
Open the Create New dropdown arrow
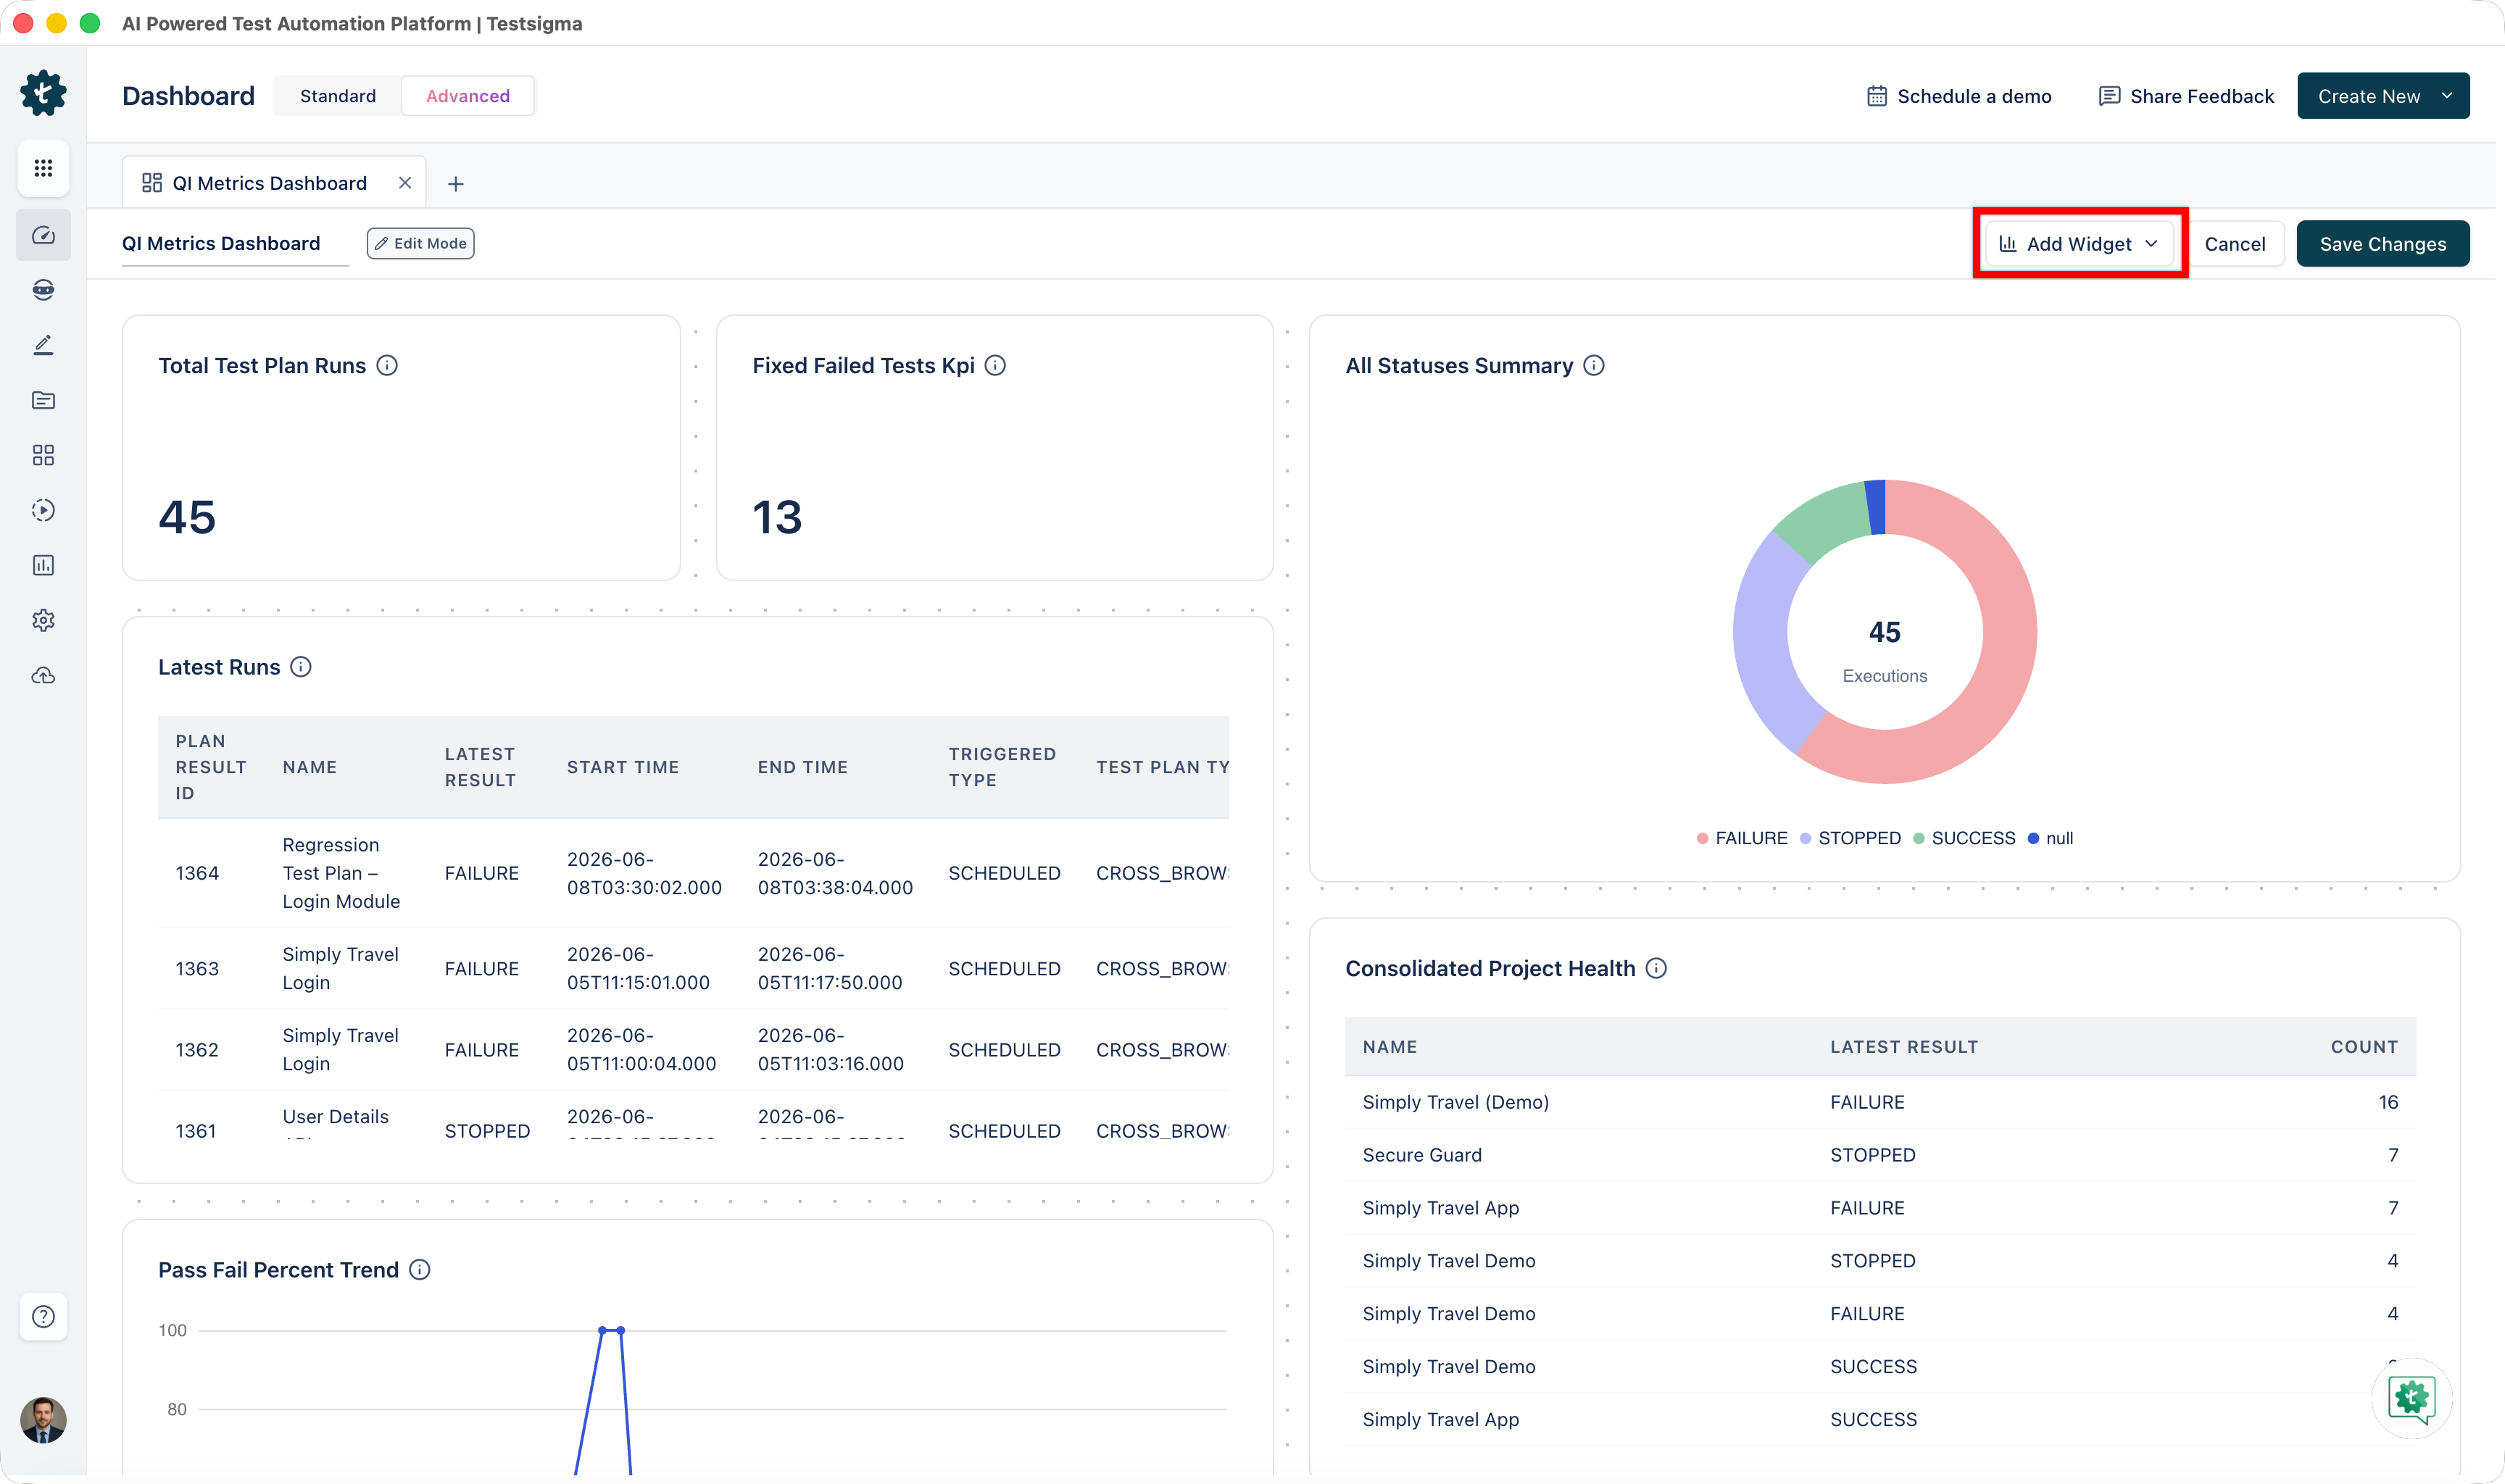coord(2446,96)
